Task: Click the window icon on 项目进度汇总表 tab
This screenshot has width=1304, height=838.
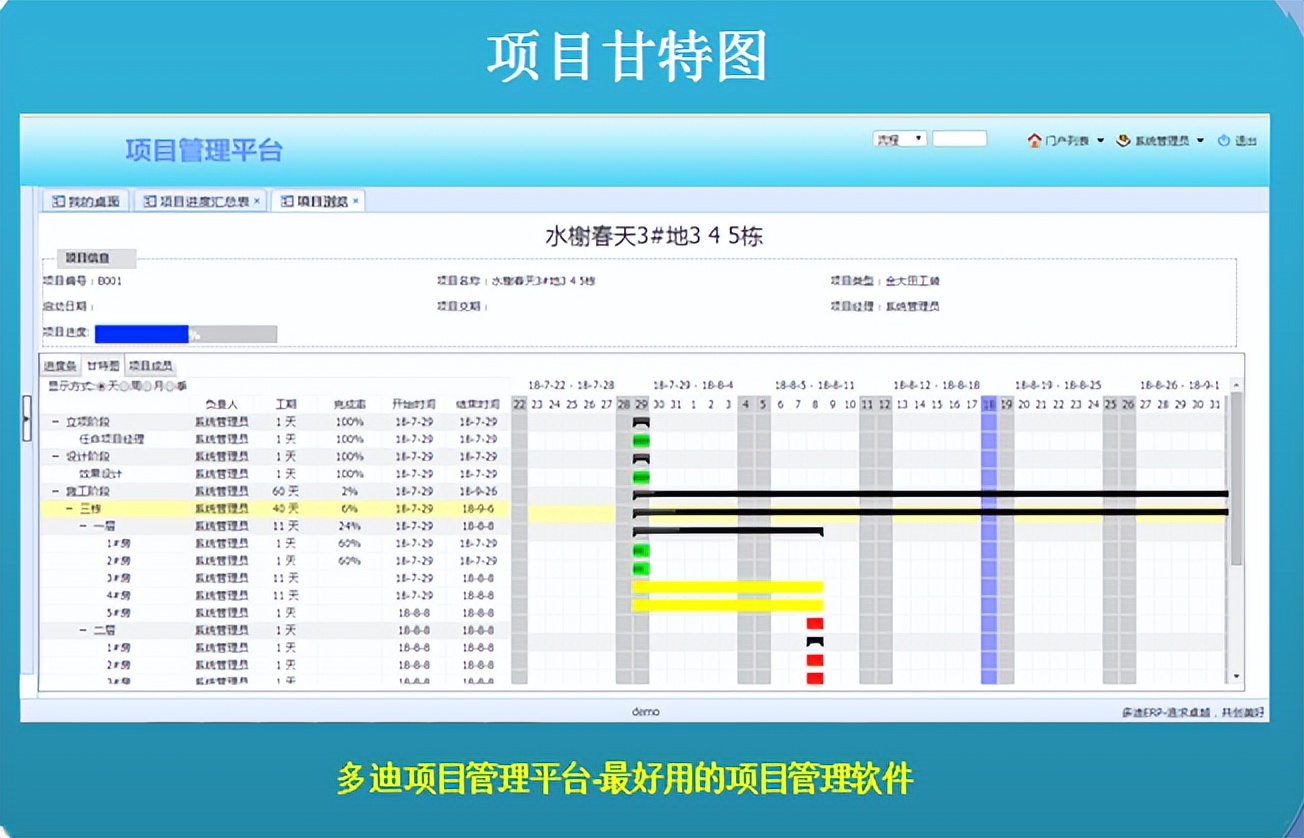Action: [x=150, y=200]
